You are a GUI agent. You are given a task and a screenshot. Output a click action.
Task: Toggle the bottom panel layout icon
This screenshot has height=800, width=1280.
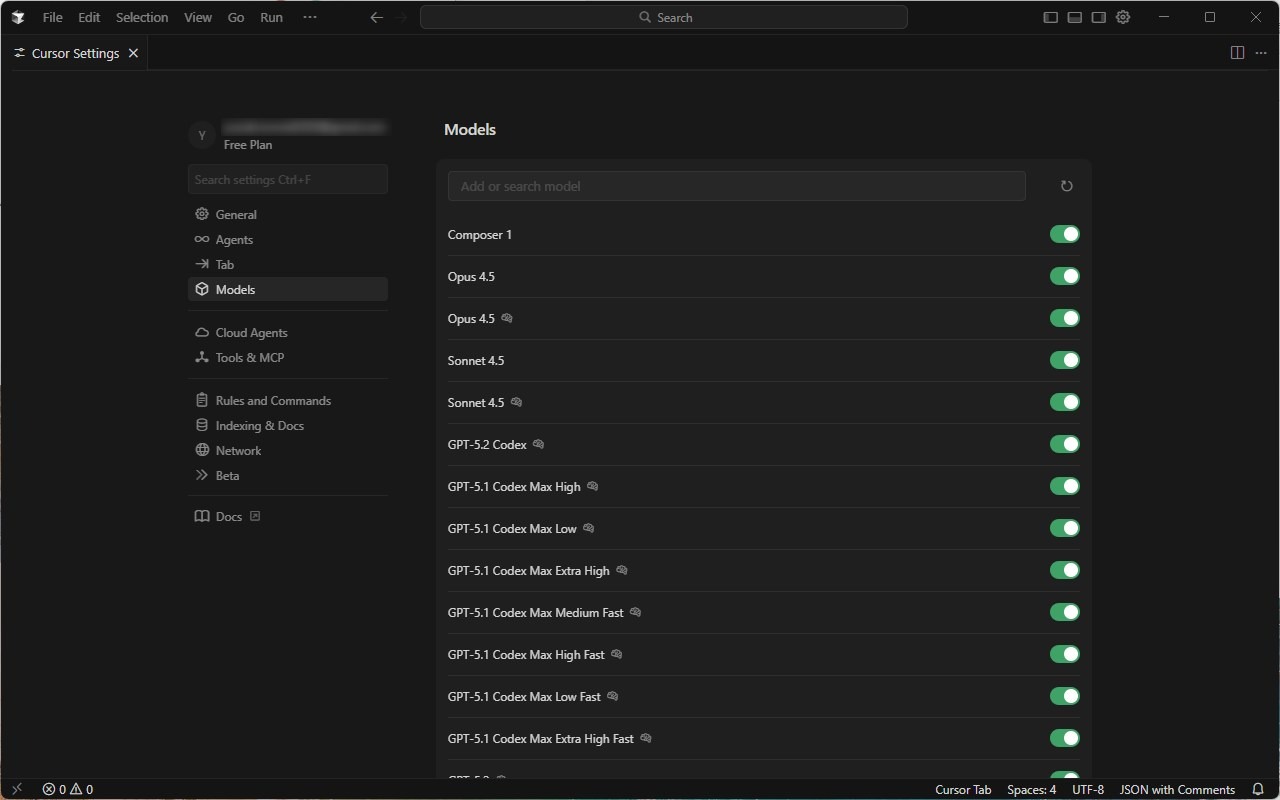pos(1074,17)
